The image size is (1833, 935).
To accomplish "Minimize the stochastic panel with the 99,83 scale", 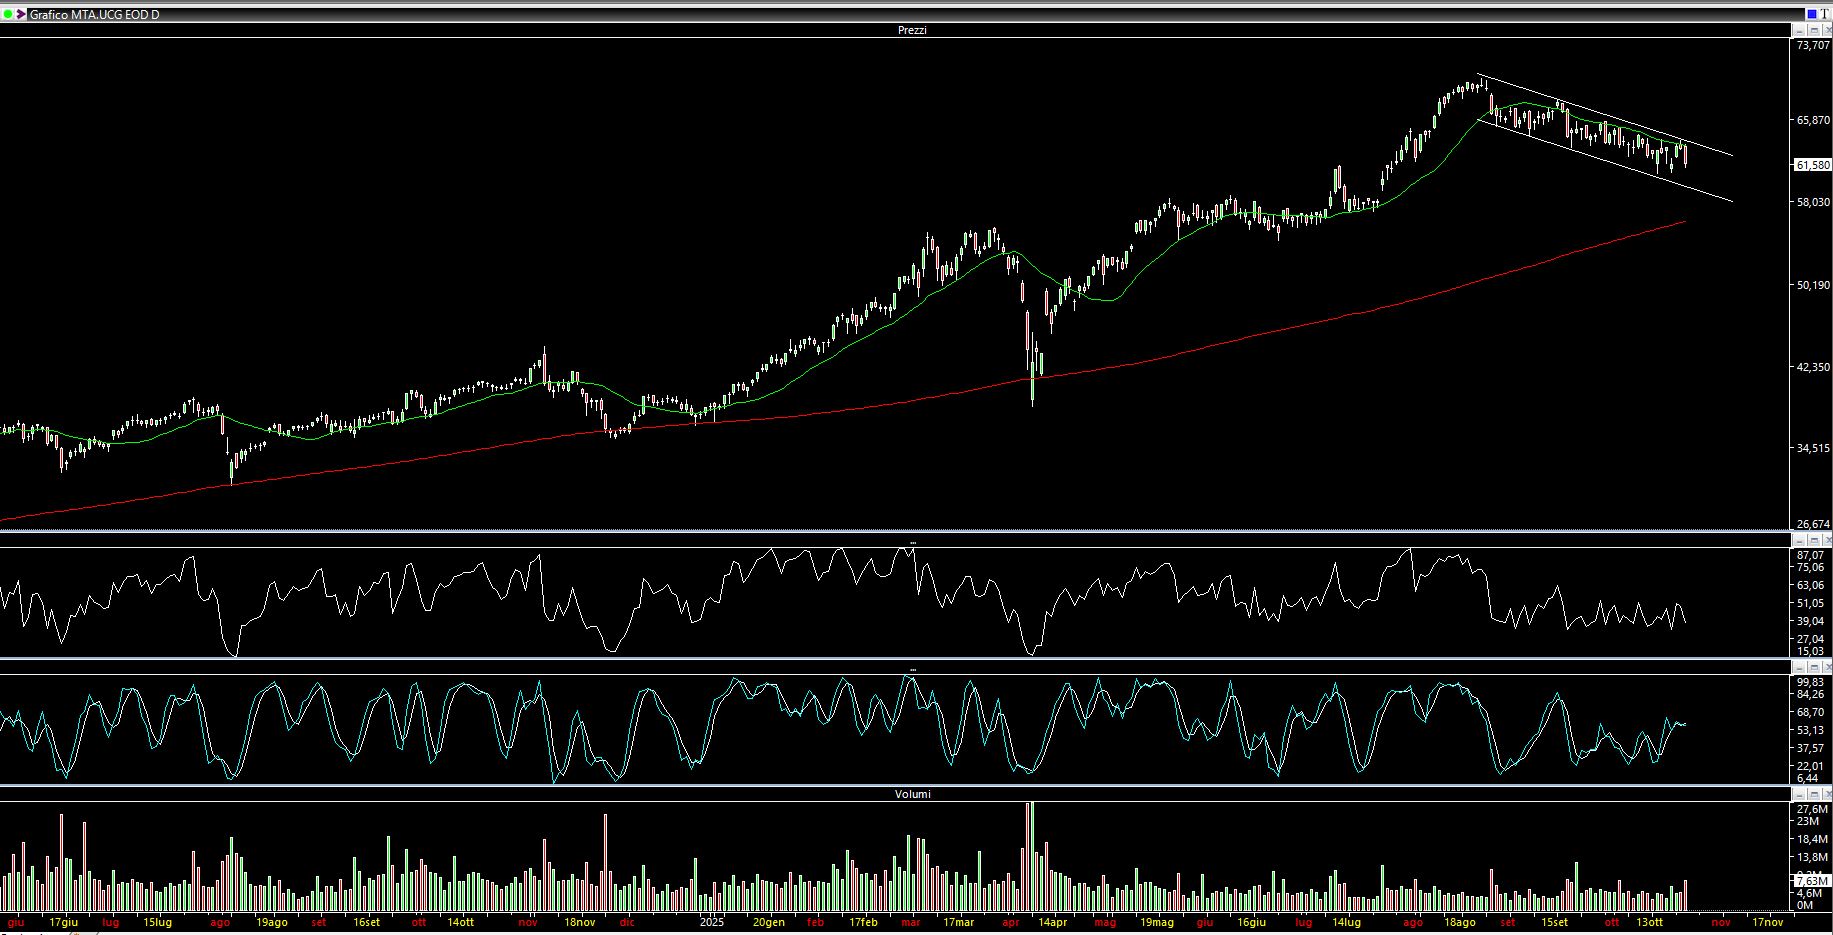I will pos(1799,667).
